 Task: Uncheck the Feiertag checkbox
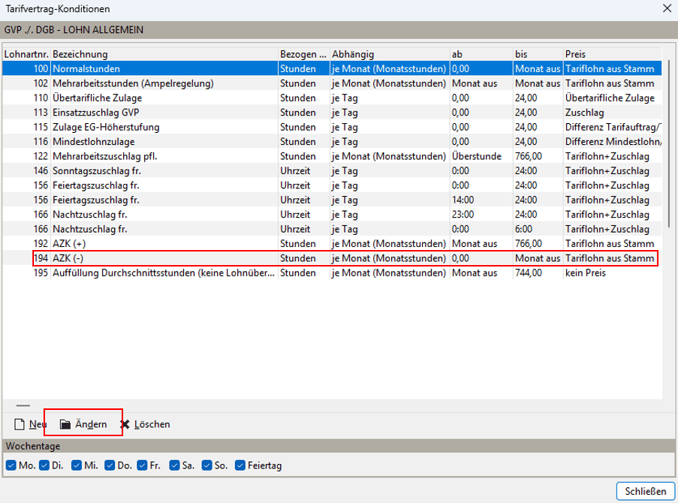240,465
